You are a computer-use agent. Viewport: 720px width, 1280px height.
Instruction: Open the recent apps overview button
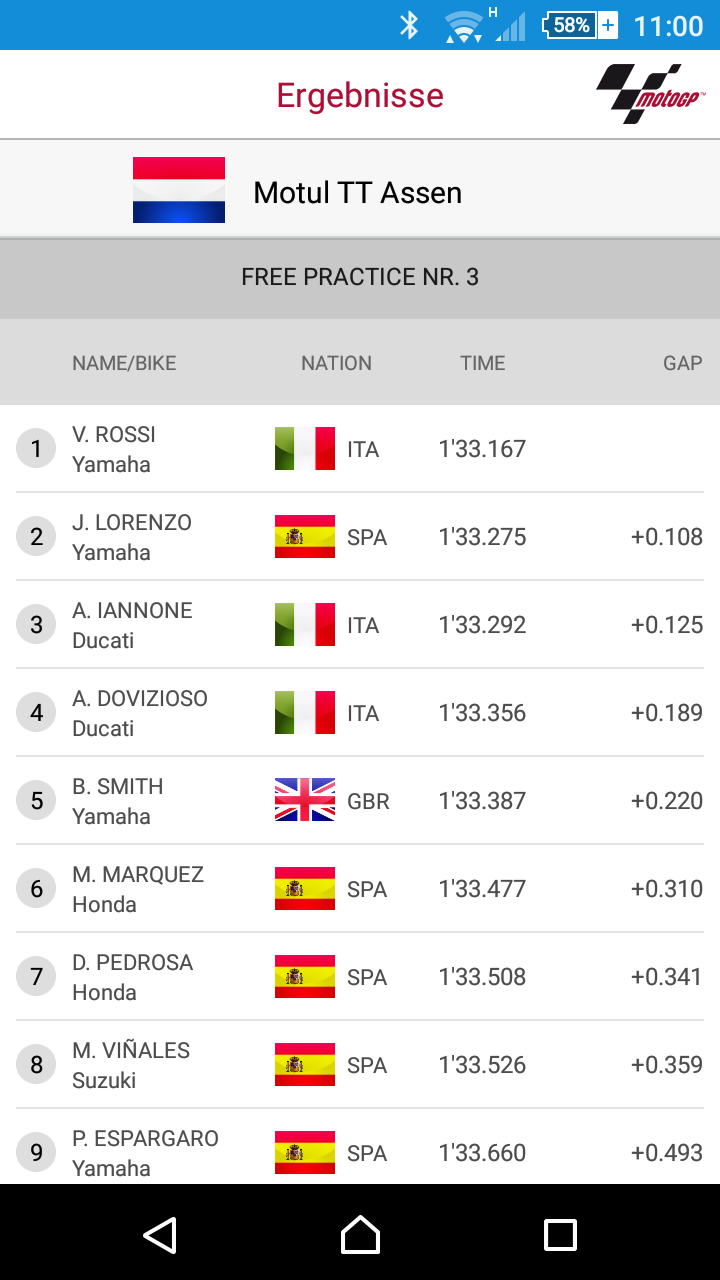coord(560,1235)
